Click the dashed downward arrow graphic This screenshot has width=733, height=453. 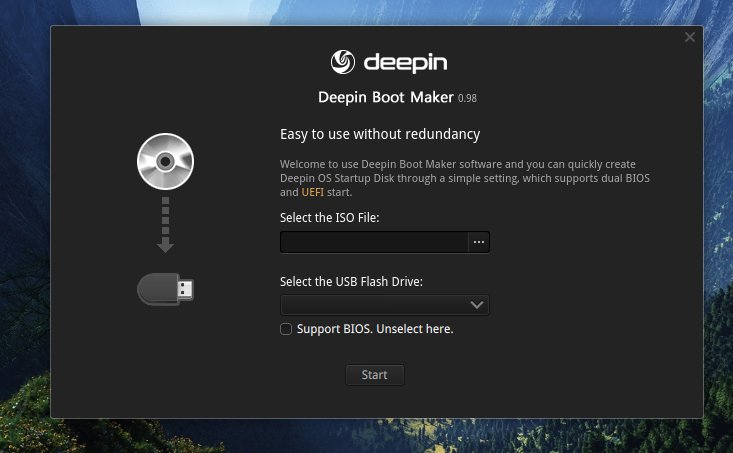(x=165, y=224)
